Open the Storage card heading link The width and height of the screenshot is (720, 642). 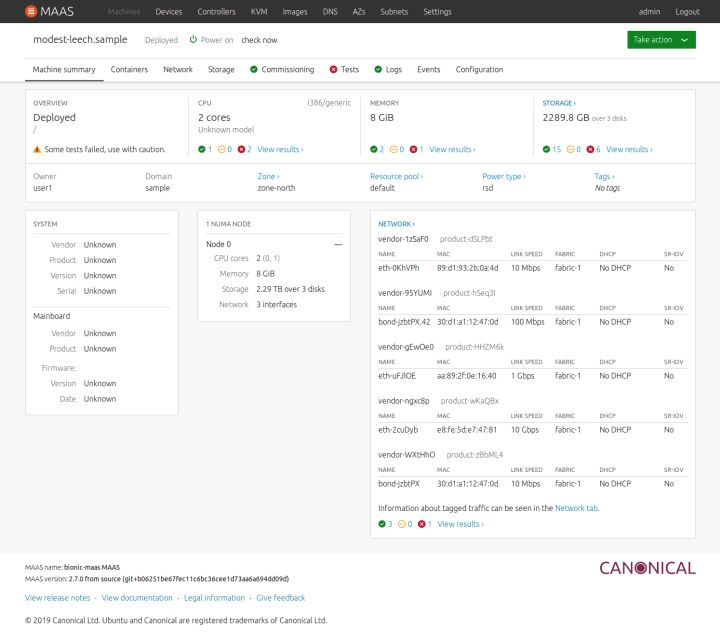coord(559,103)
